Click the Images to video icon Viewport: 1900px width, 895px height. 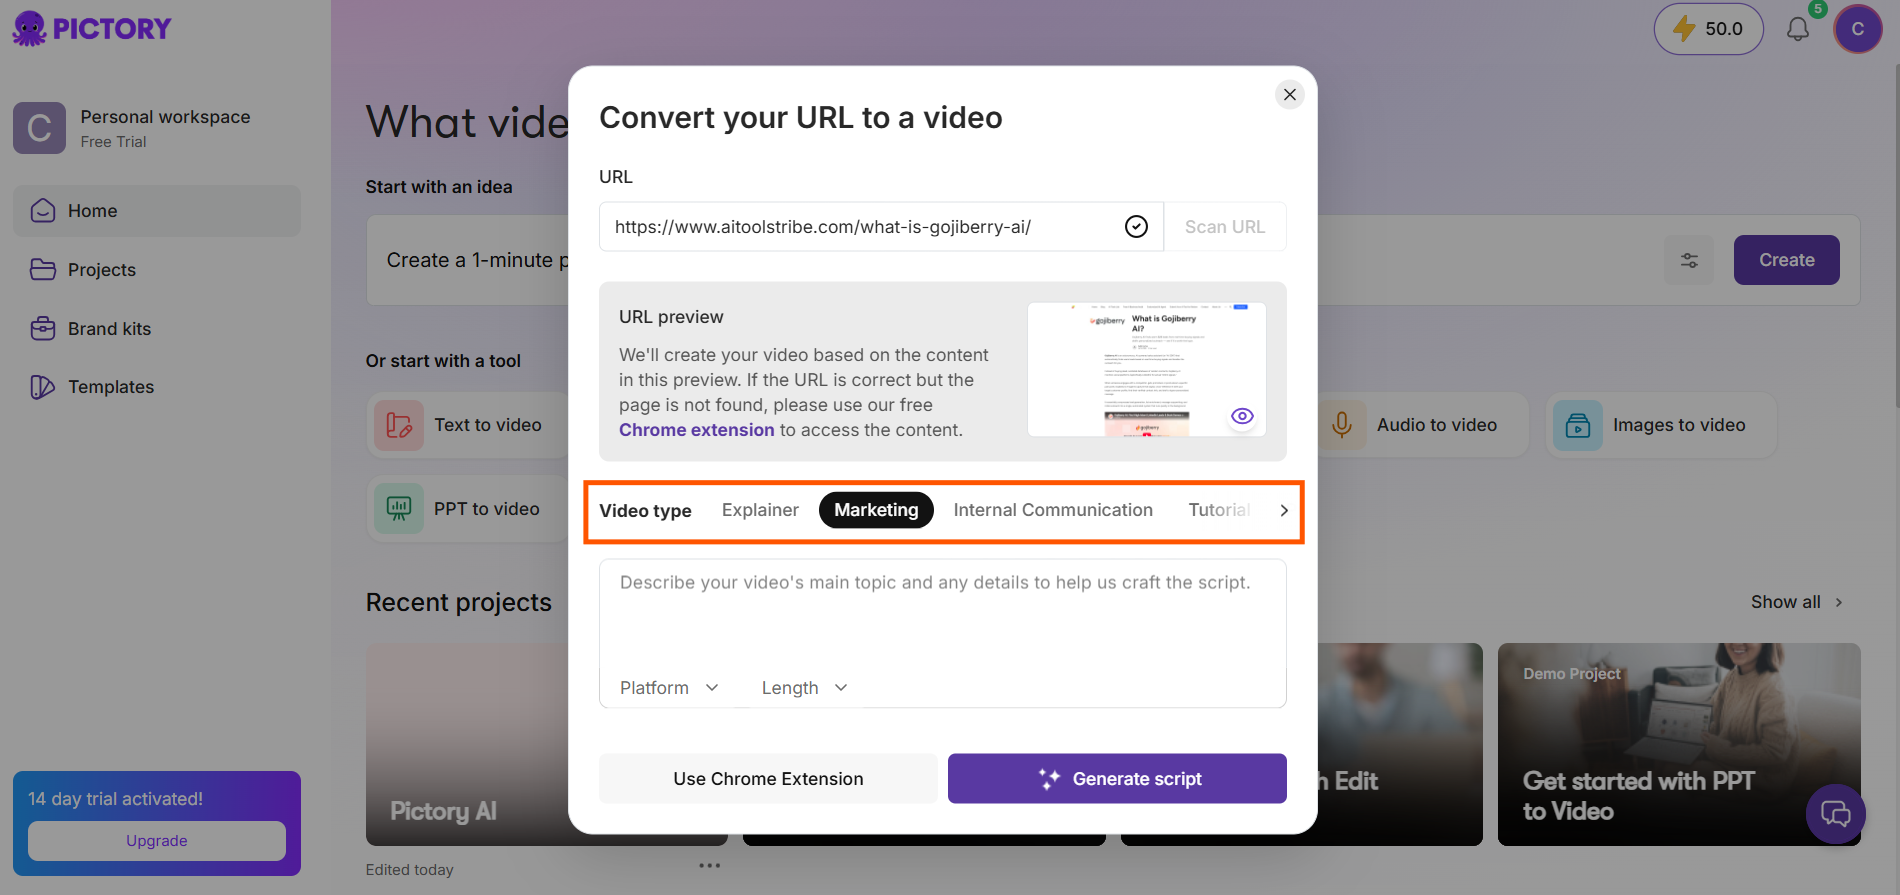1578,425
